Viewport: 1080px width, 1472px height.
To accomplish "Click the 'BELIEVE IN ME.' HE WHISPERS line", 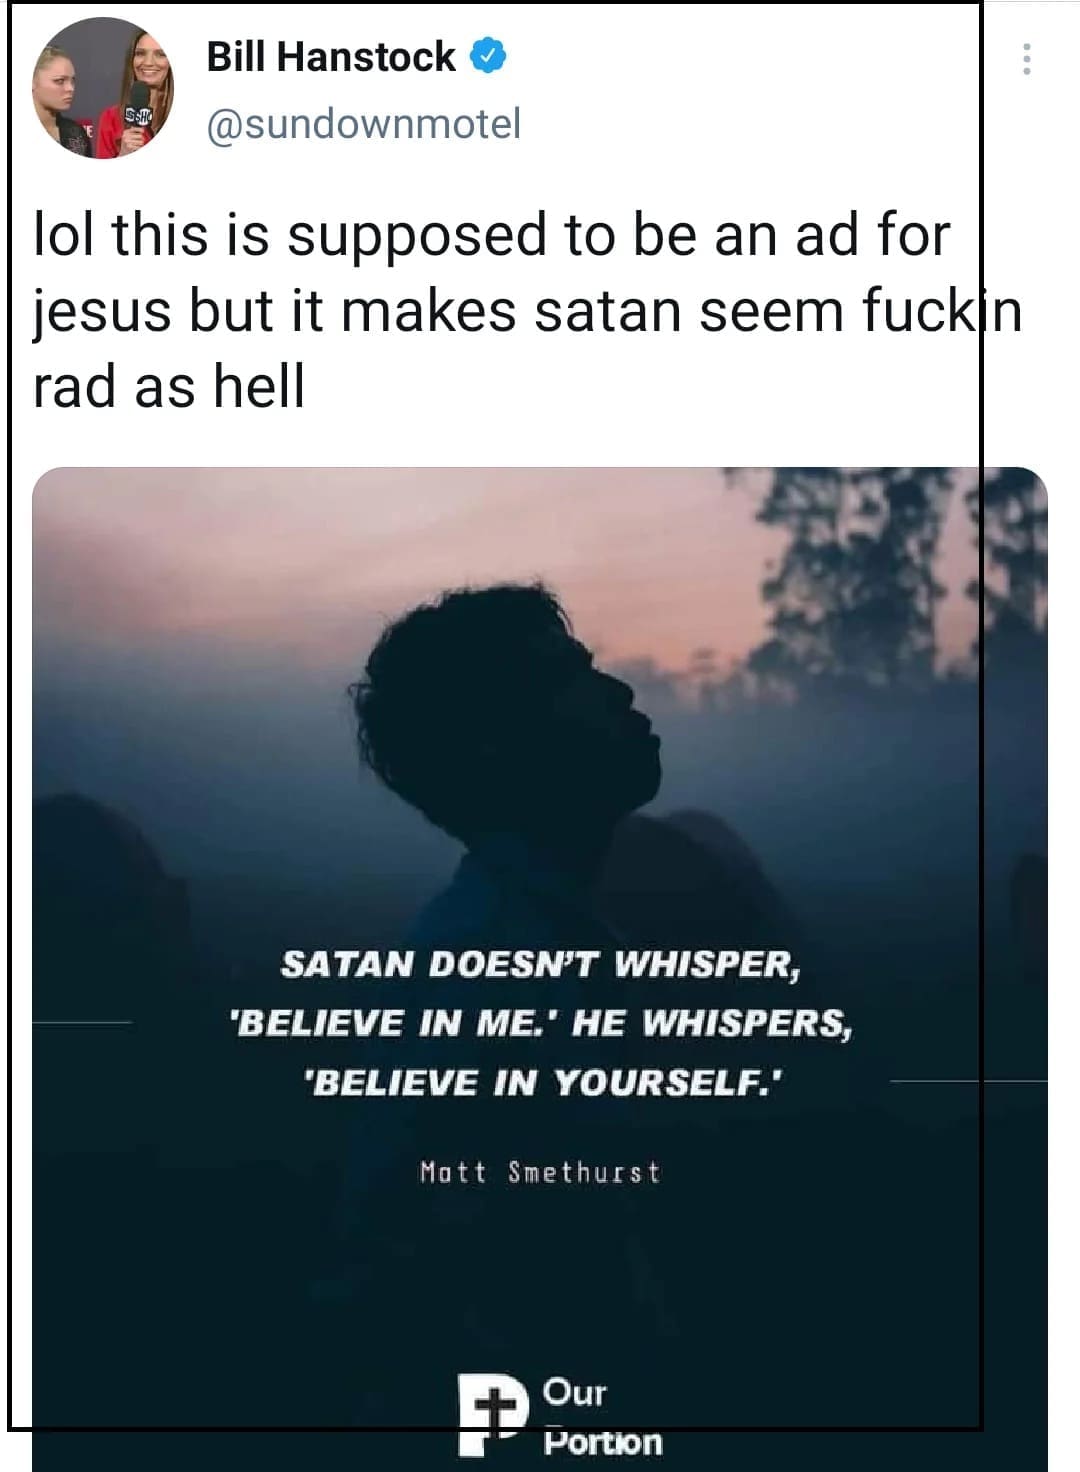I will coord(541,1023).
